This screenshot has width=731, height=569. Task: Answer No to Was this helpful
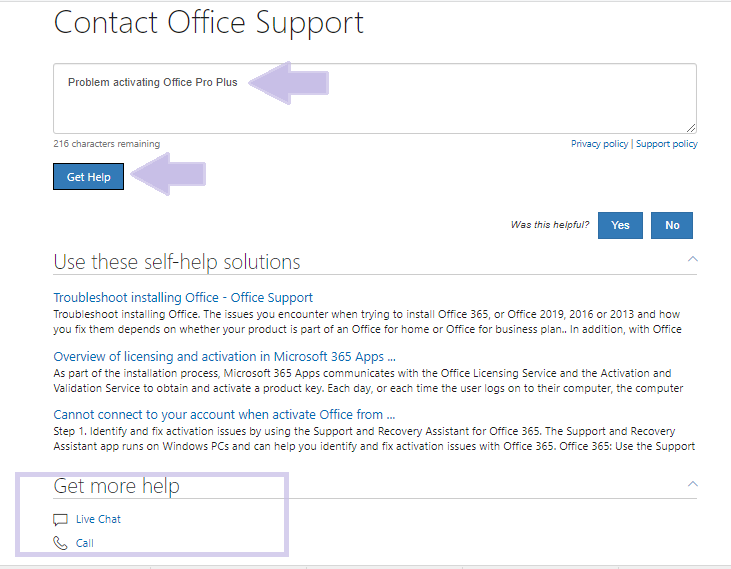coord(672,226)
